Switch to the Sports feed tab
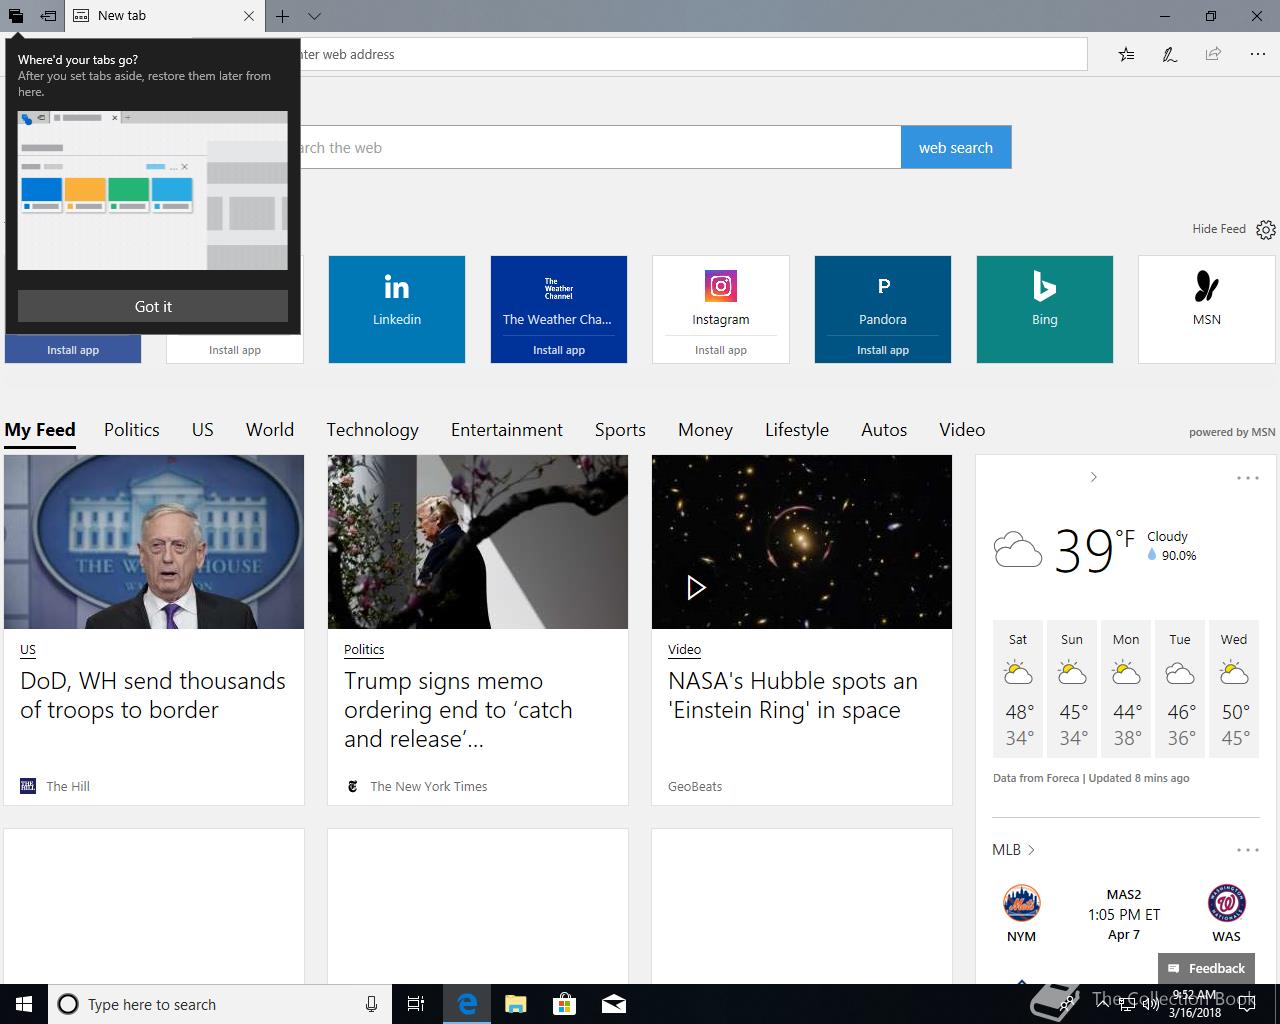 pos(620,430)
